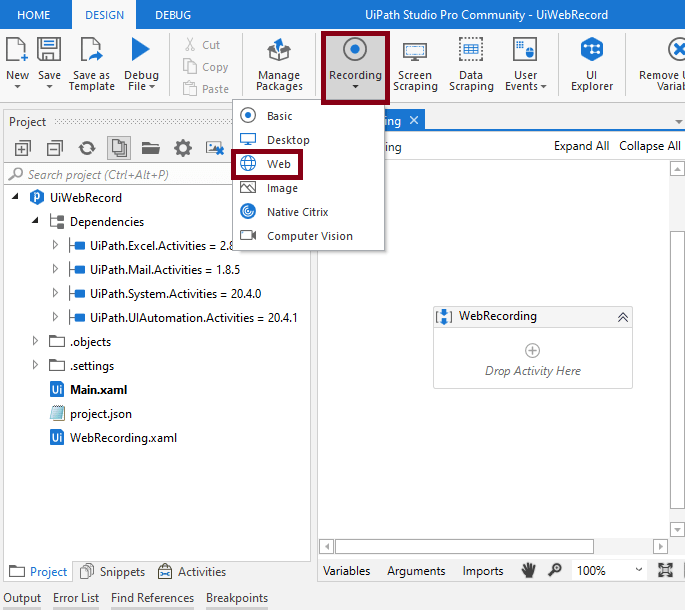This screenshot has height=610, width=685.
Task: Expand UiPath.Mail.Activities dependency
Action: click(55, 268)
